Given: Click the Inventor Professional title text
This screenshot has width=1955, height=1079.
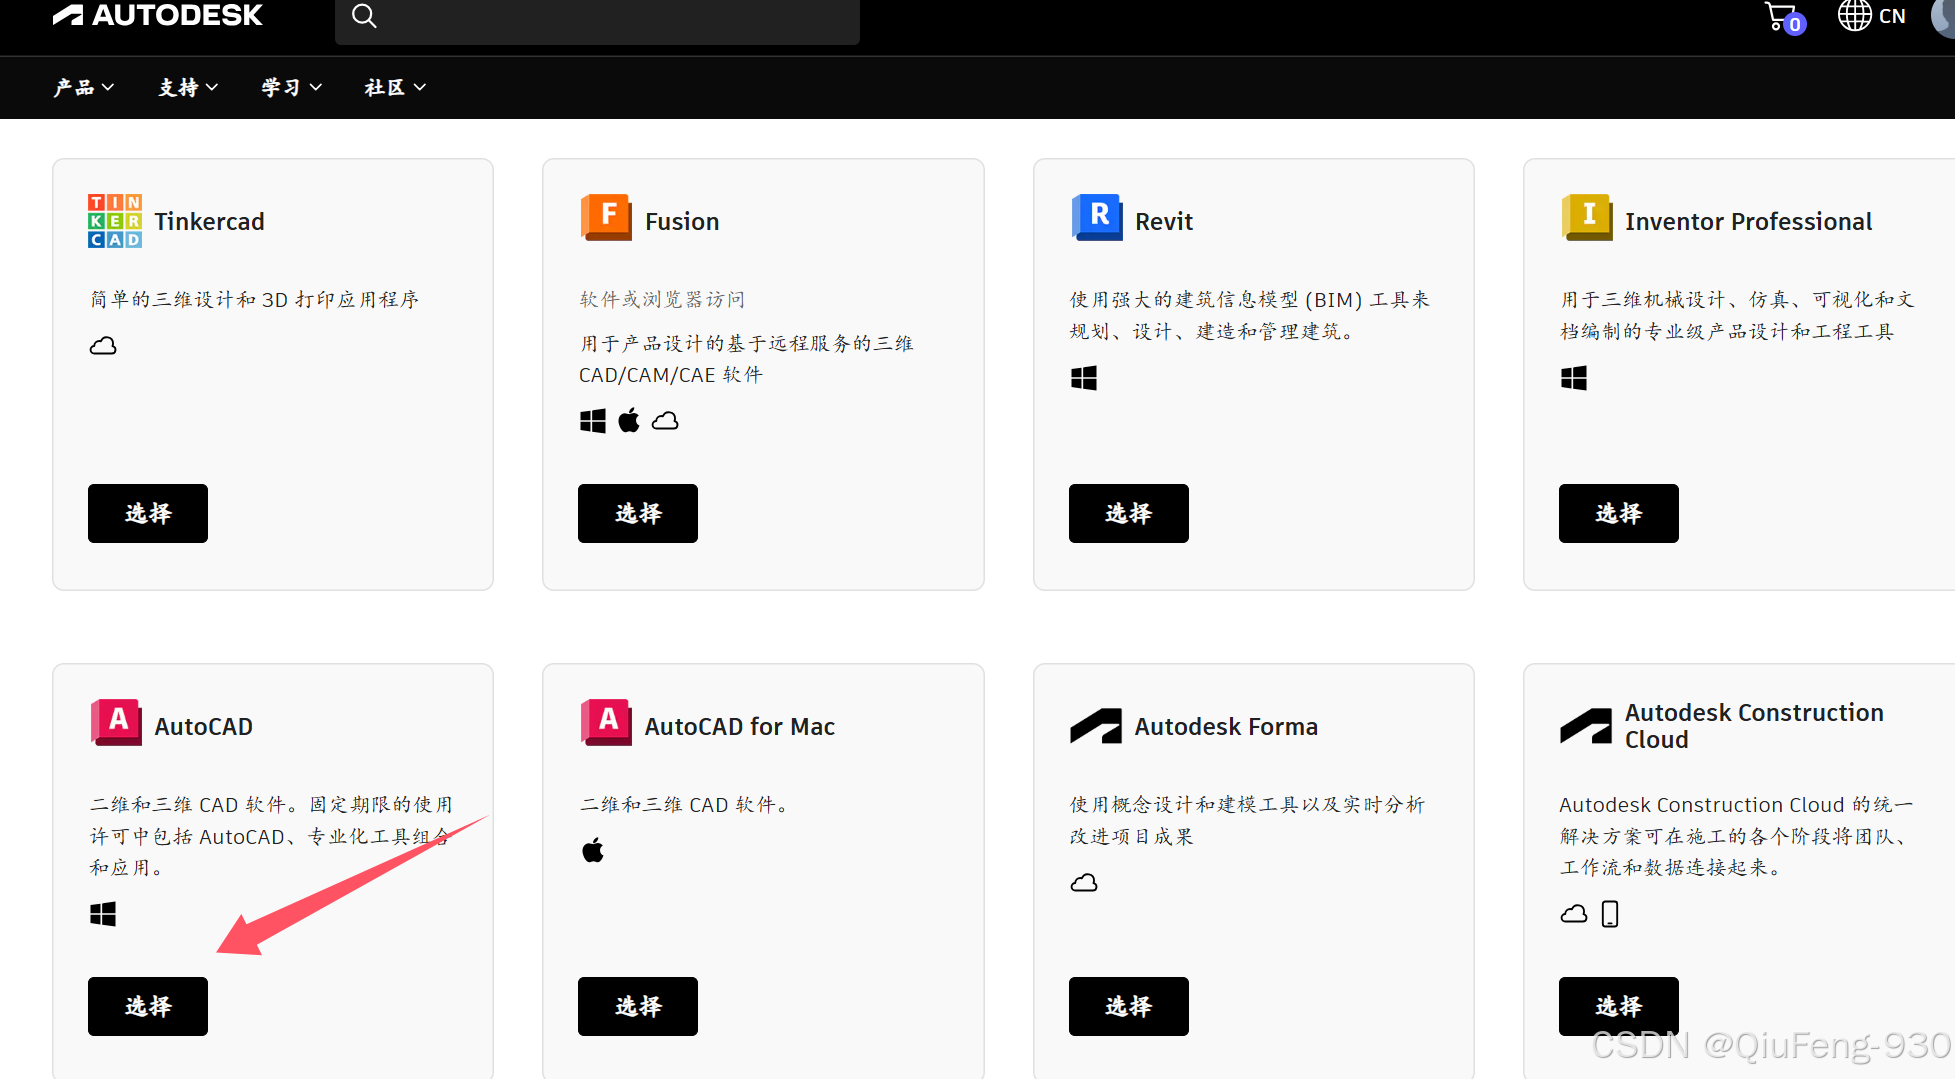Looking at the screenshot, I should pyautogui.click(x=1748, y=222).
